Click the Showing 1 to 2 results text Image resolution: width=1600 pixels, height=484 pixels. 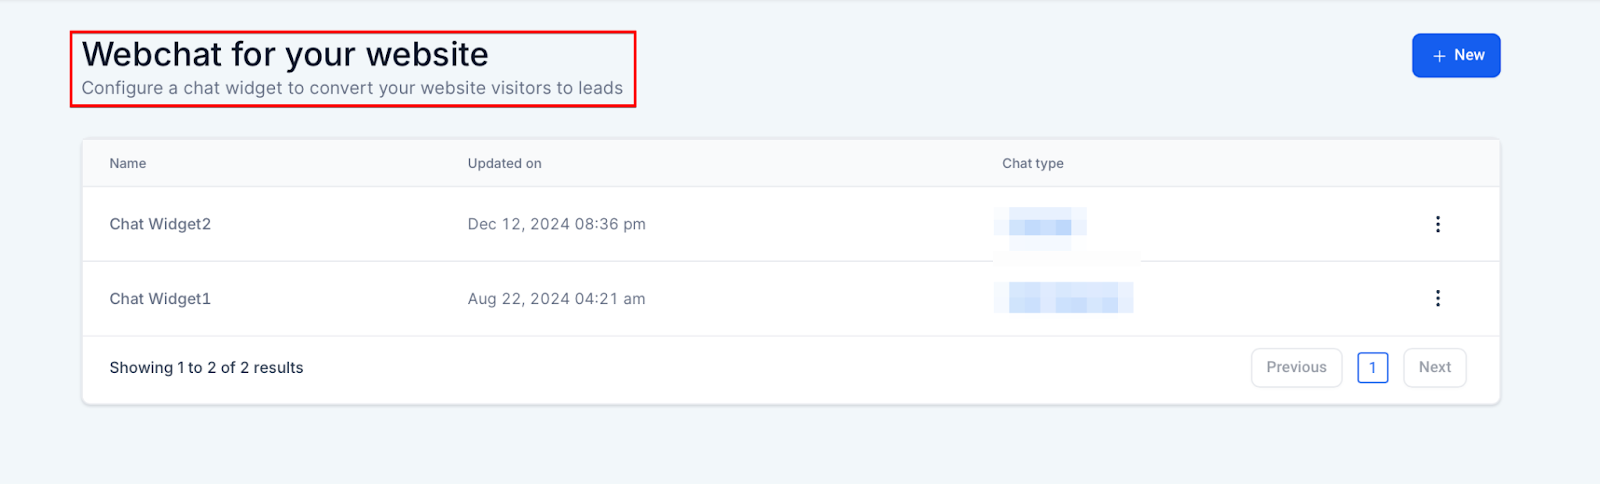pyautogui.click(x=206, y=367)
